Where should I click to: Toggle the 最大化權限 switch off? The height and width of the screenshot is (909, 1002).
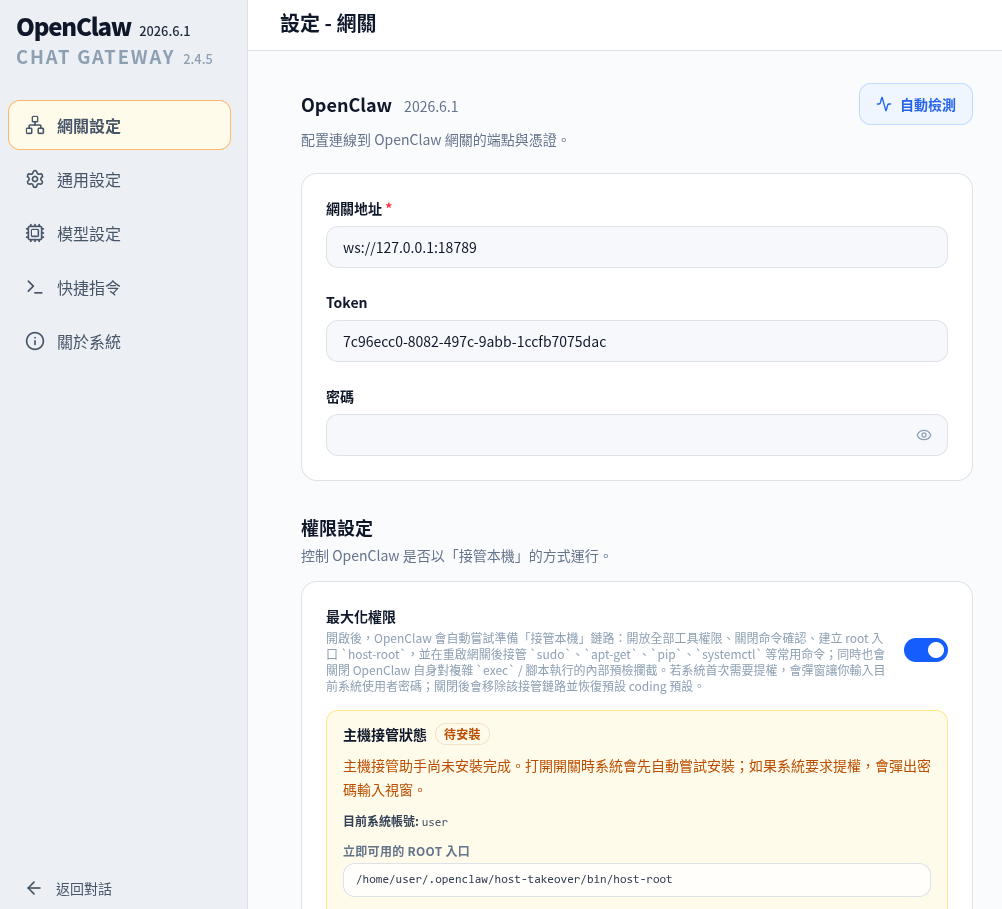tap(925, 650)
